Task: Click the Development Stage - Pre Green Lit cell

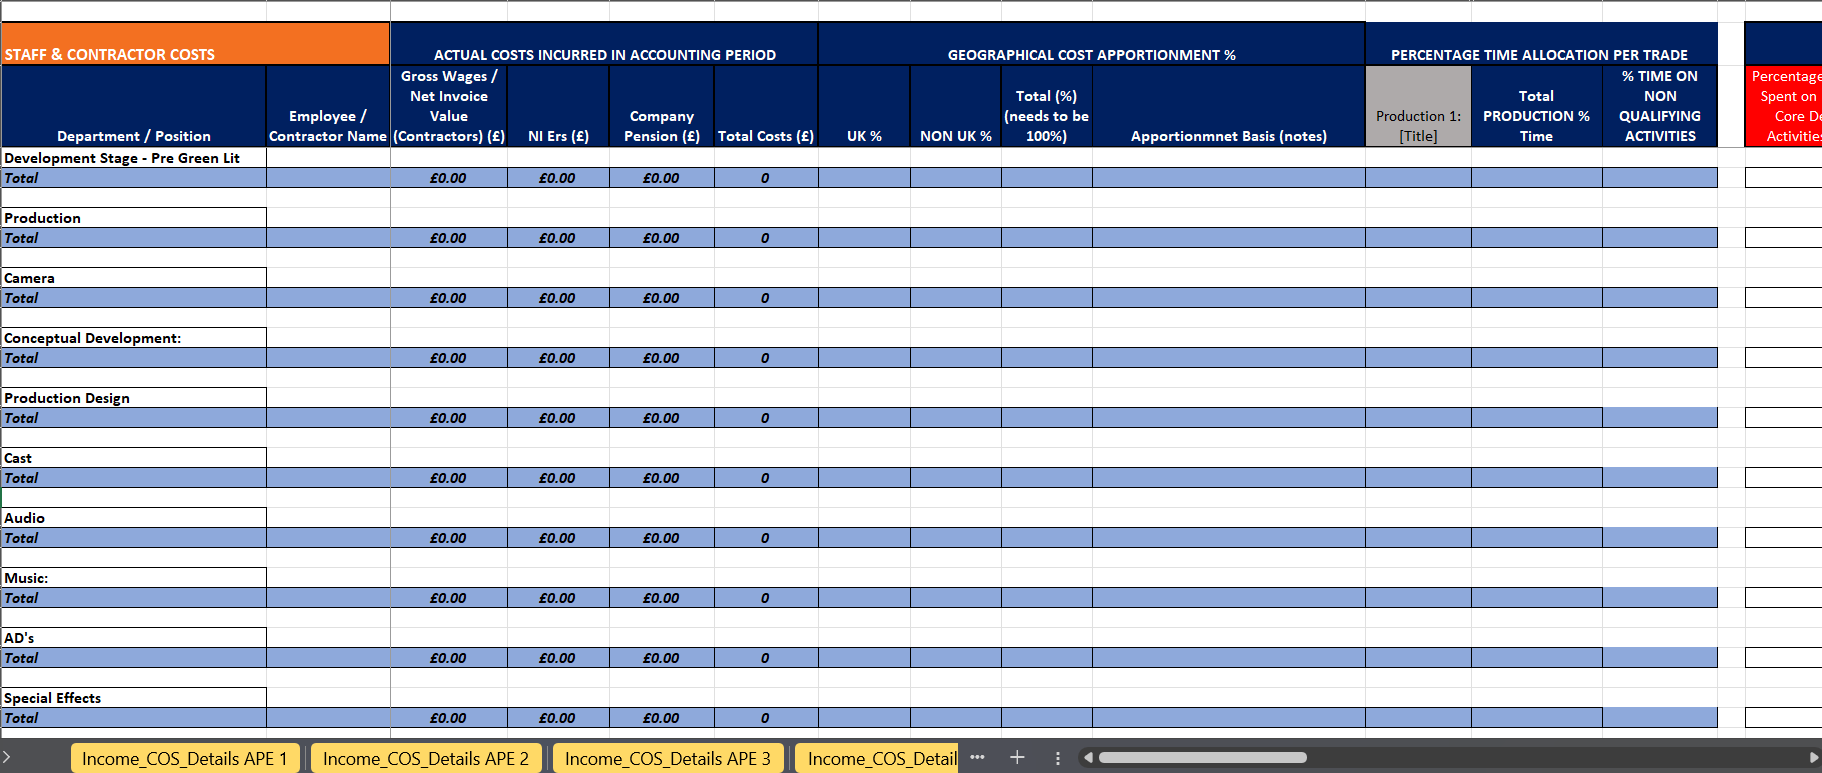Action: [x=134, y=158]
